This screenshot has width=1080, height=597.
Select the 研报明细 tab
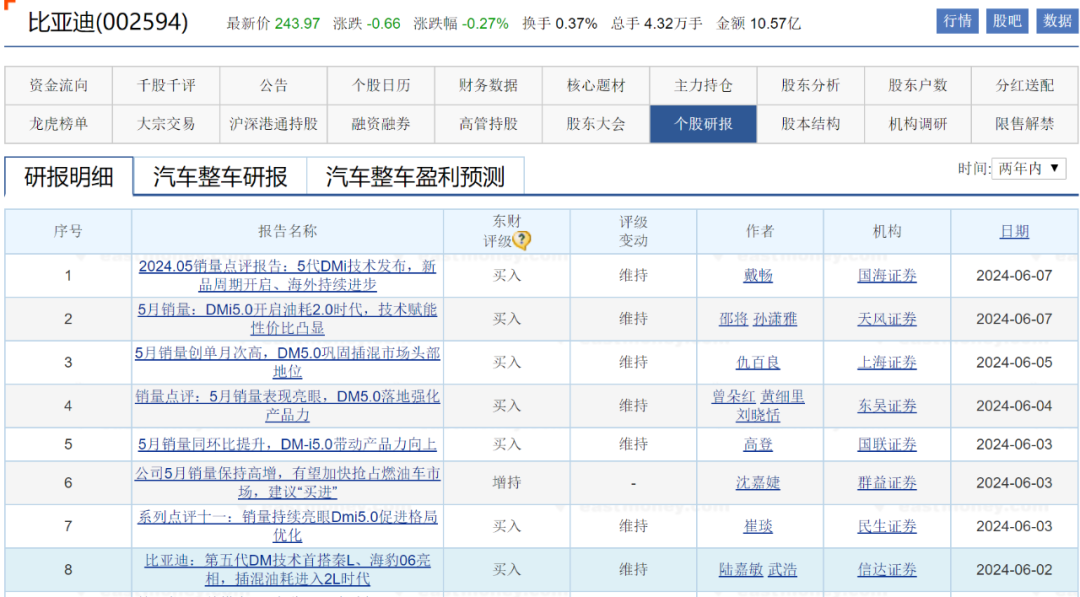coord(69,176)
